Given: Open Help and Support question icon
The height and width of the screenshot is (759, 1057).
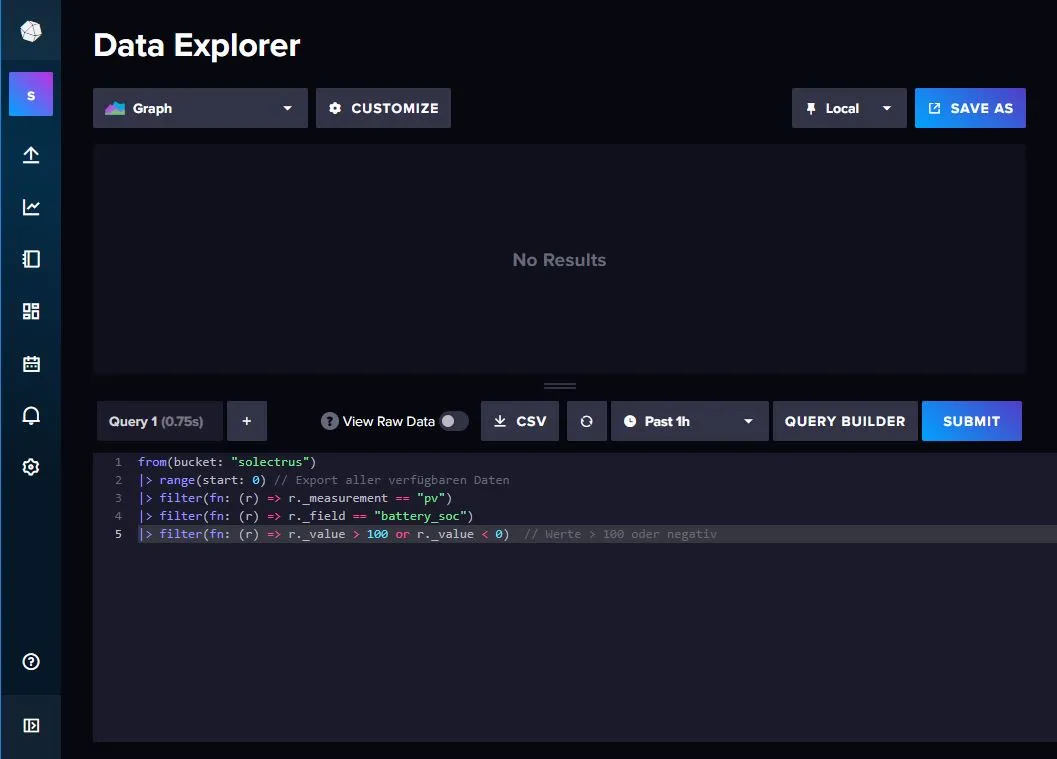Looking at the screenshot, I should pos(31,661).
